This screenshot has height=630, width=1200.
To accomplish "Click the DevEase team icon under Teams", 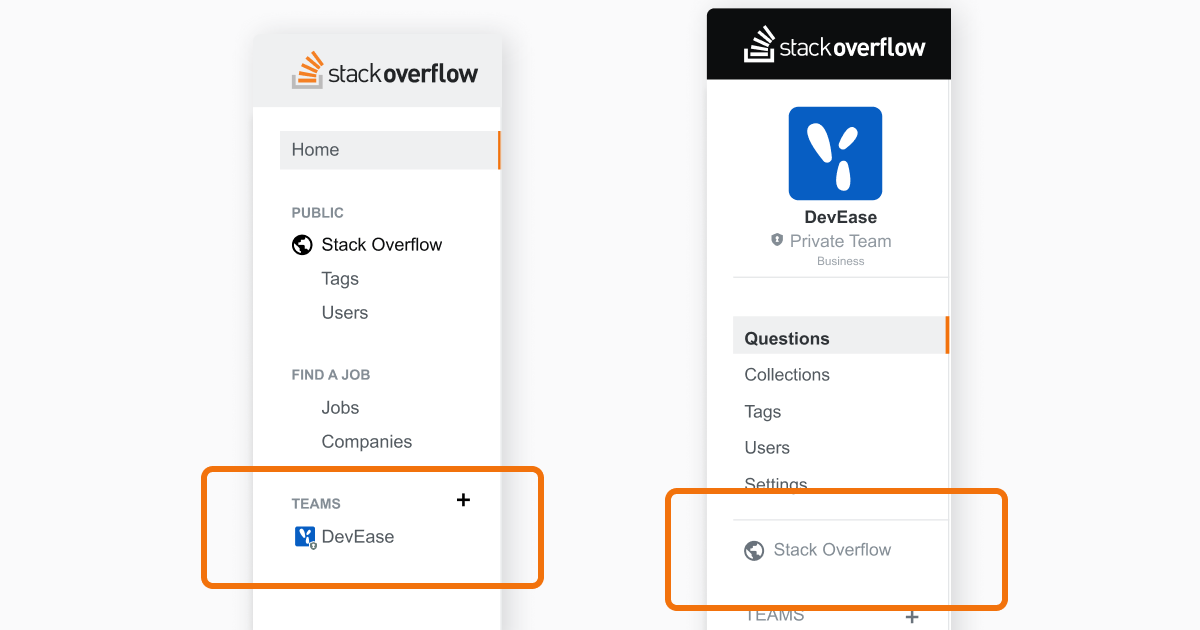I will [305, 538].
